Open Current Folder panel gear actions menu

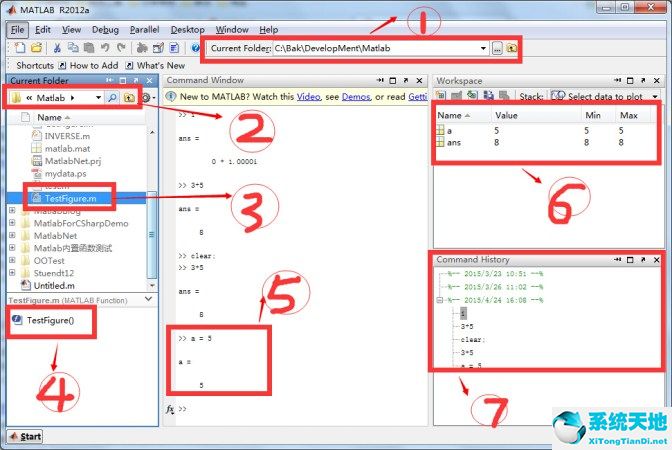coord(148,98)
